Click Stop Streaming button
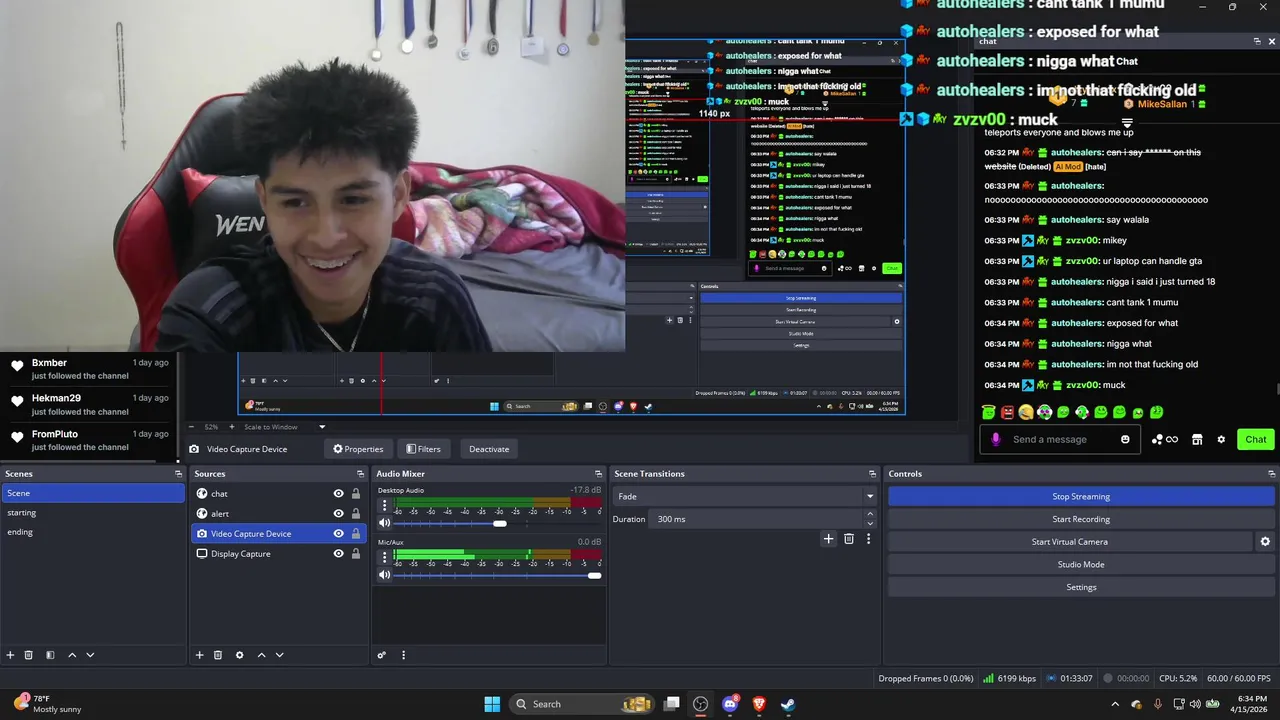The height and width of the screenshot is (720, 1280). [1081, 496]
